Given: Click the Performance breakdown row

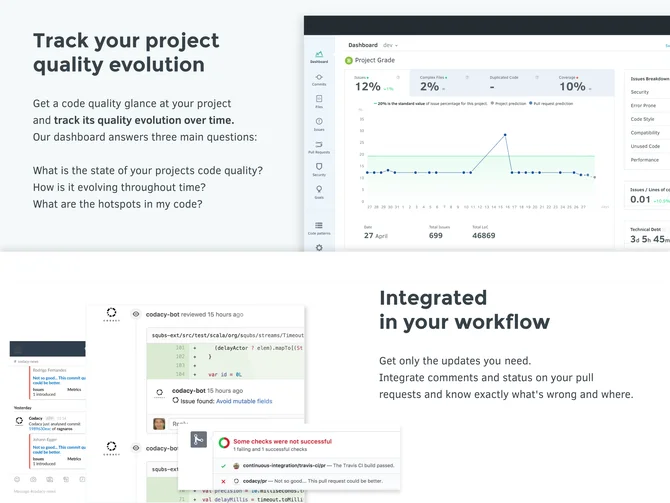Looking at the screenshot, I should coord(645,160).
